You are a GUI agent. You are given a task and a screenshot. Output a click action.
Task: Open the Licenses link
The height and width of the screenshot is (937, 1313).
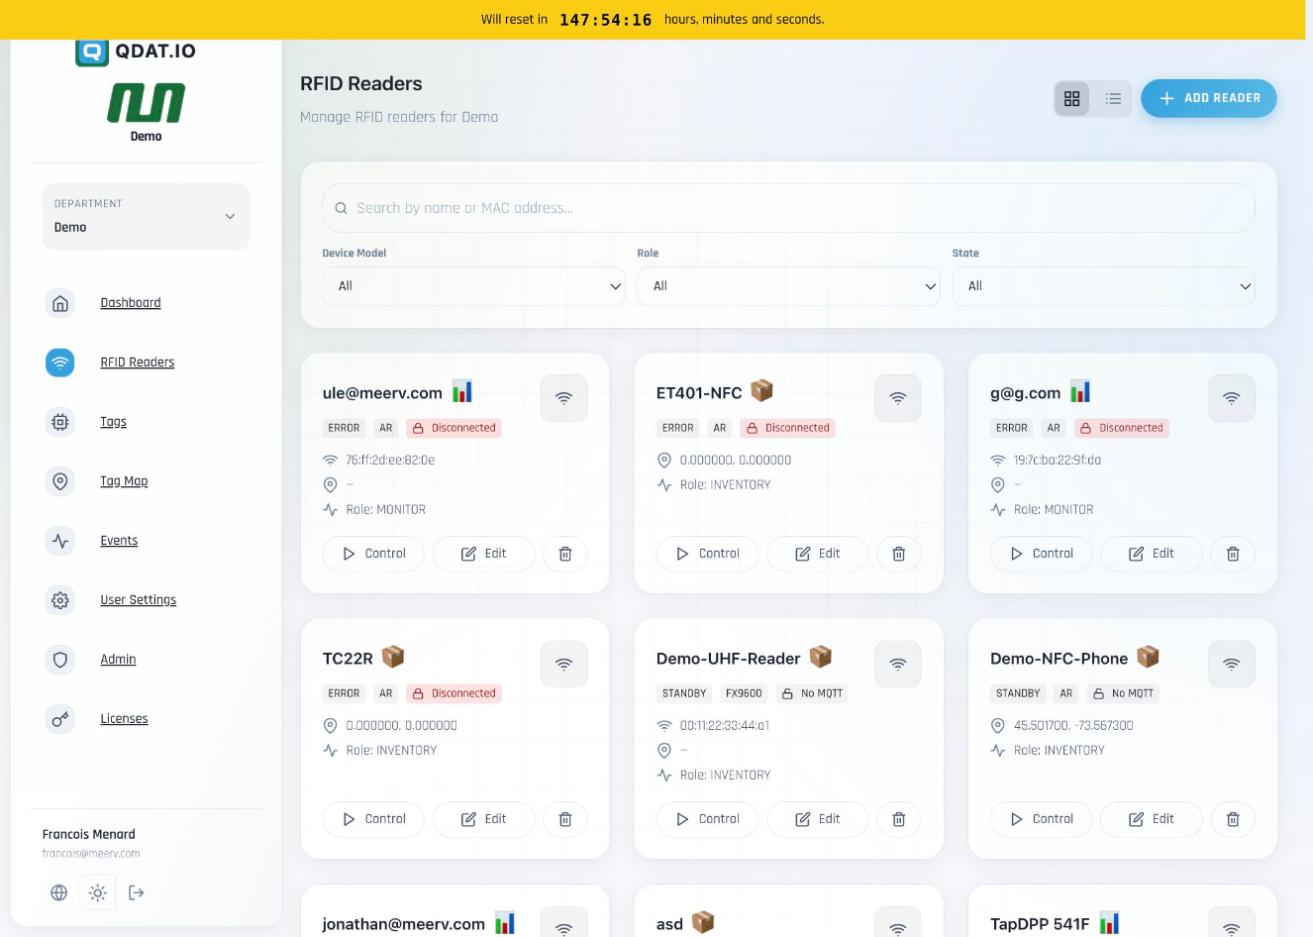124,719
